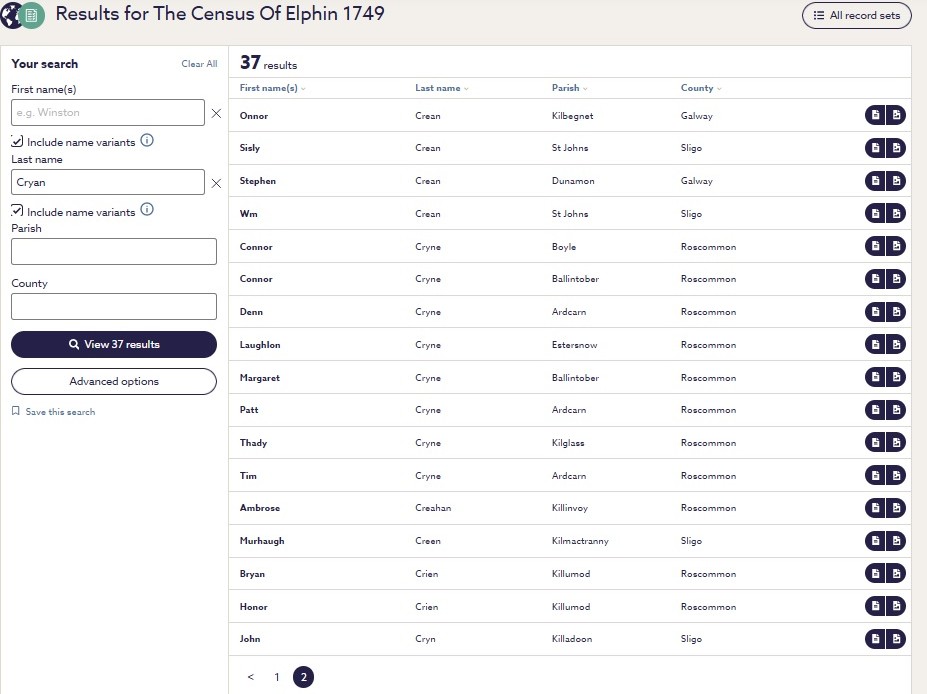Open transcript icon for John Cryn

coord(875,638)
